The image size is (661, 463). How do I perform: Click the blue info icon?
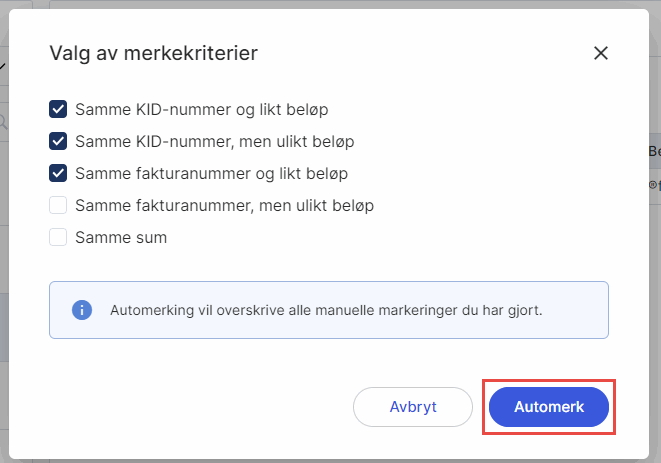click(x=81, y=310)
